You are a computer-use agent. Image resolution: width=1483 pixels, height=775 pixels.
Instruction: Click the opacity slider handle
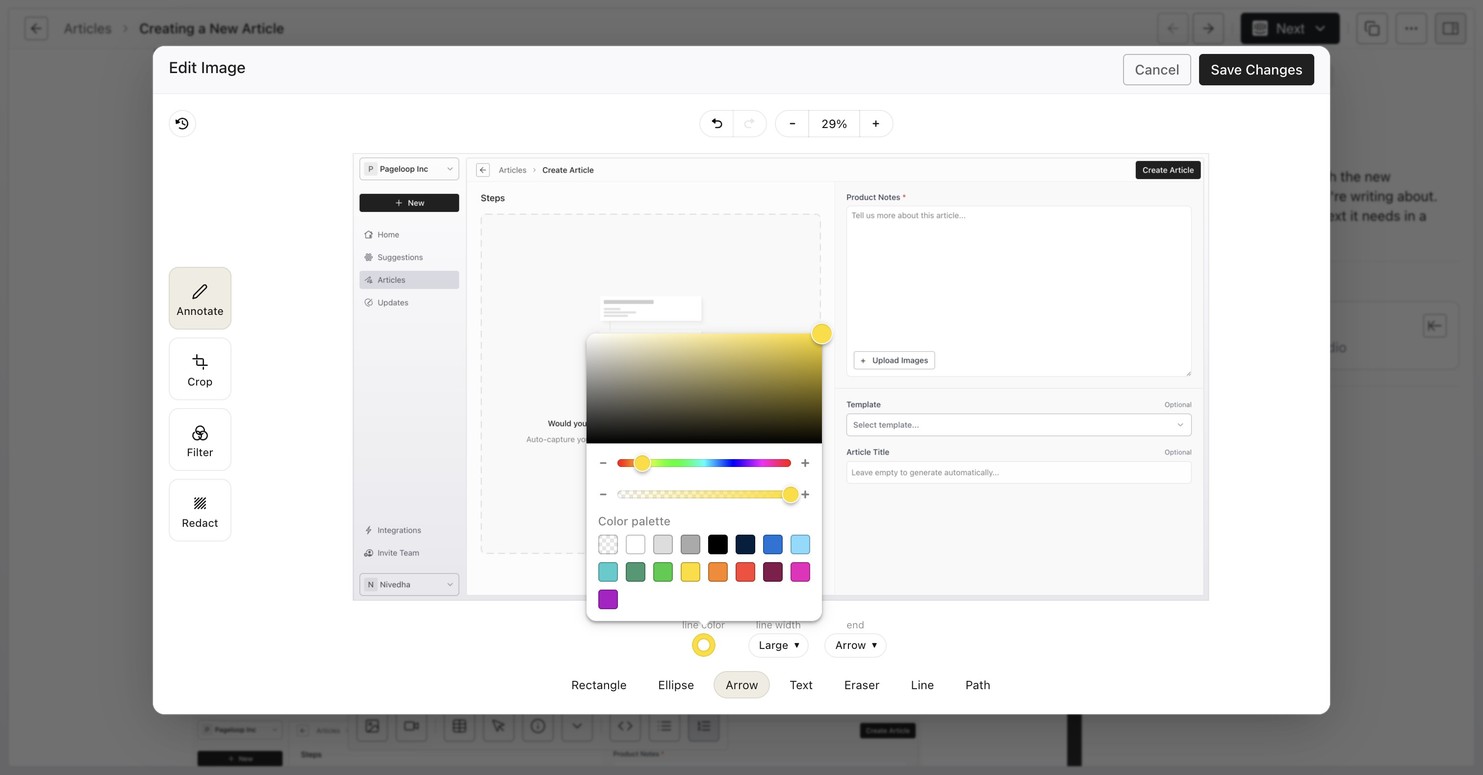coord(791,494)
